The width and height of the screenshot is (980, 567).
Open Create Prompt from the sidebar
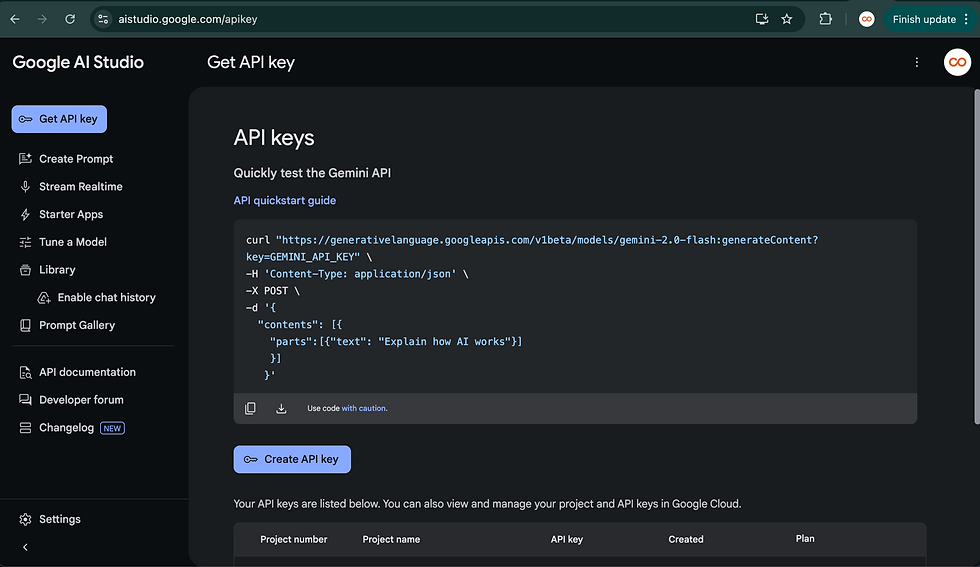pos(76,159)
